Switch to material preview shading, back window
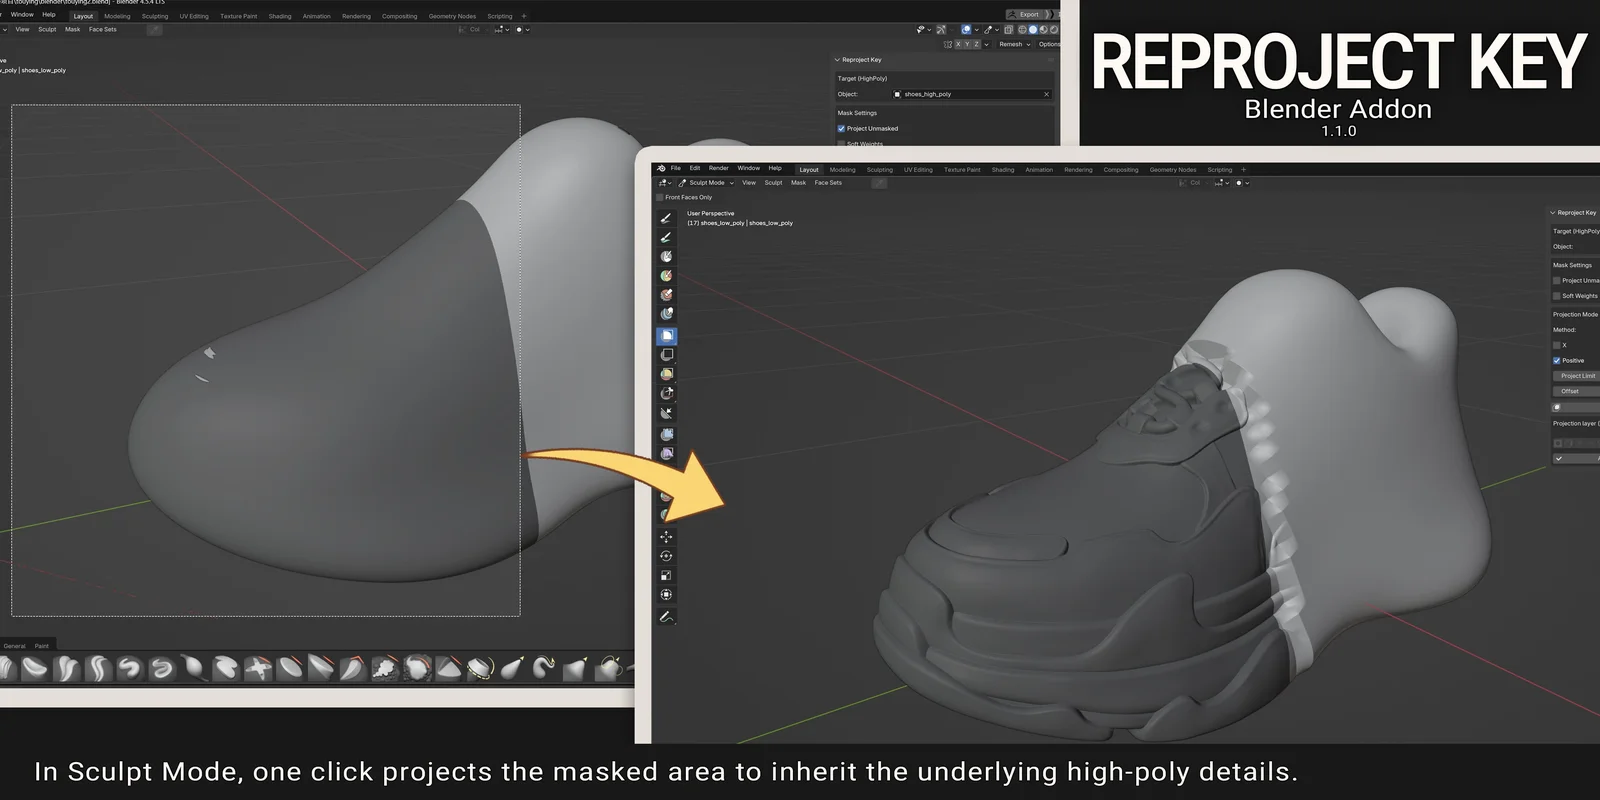Screen dimensions: 1600x800 pyautogui.click(x=1043, y=29)
